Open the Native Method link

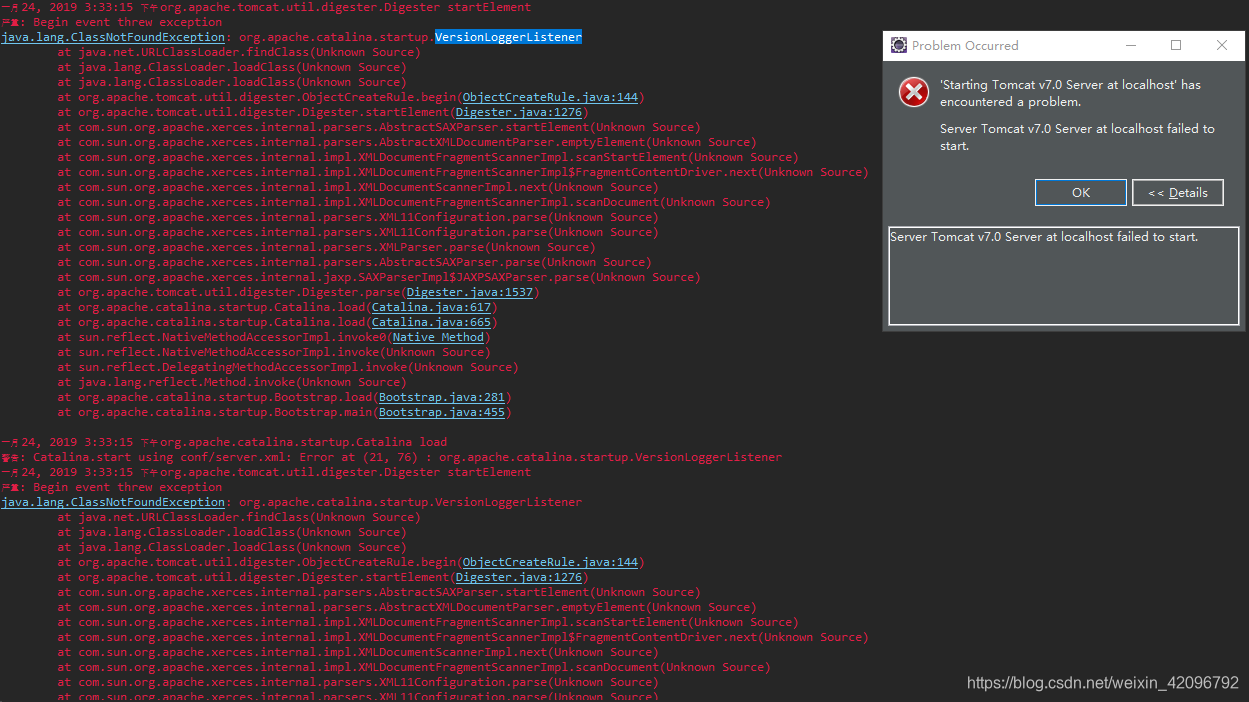pos(438,337)
